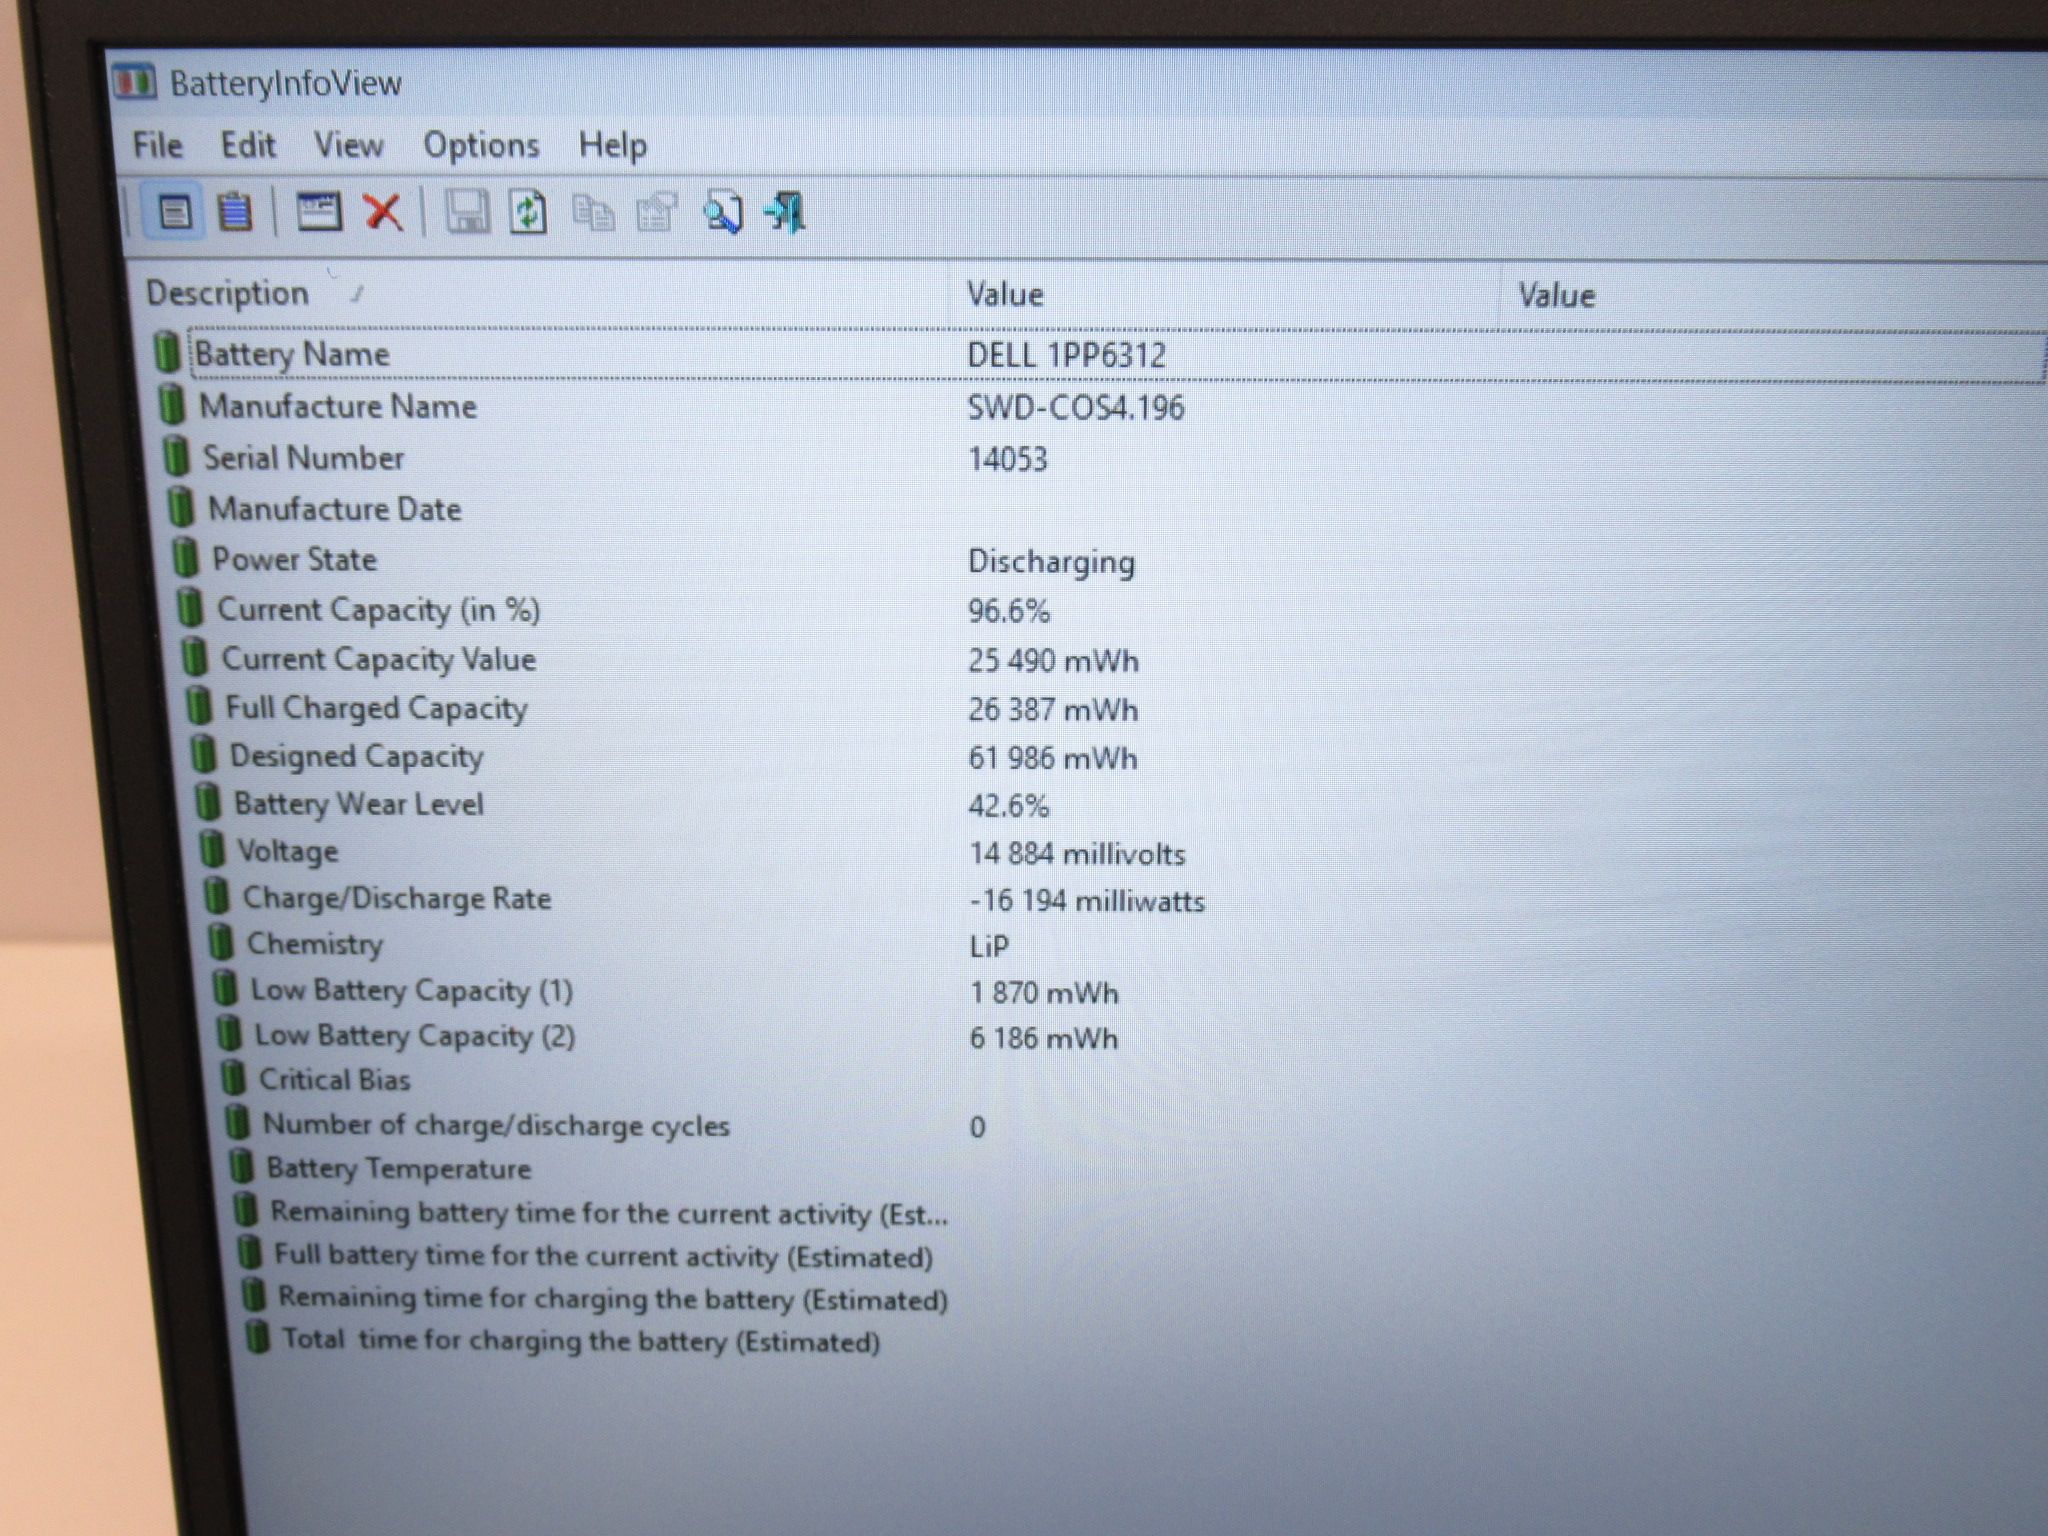Viewport: 2048px width, 1536px height.
Task: Select the Battery Wear Level row
Action: (1100, 805)
